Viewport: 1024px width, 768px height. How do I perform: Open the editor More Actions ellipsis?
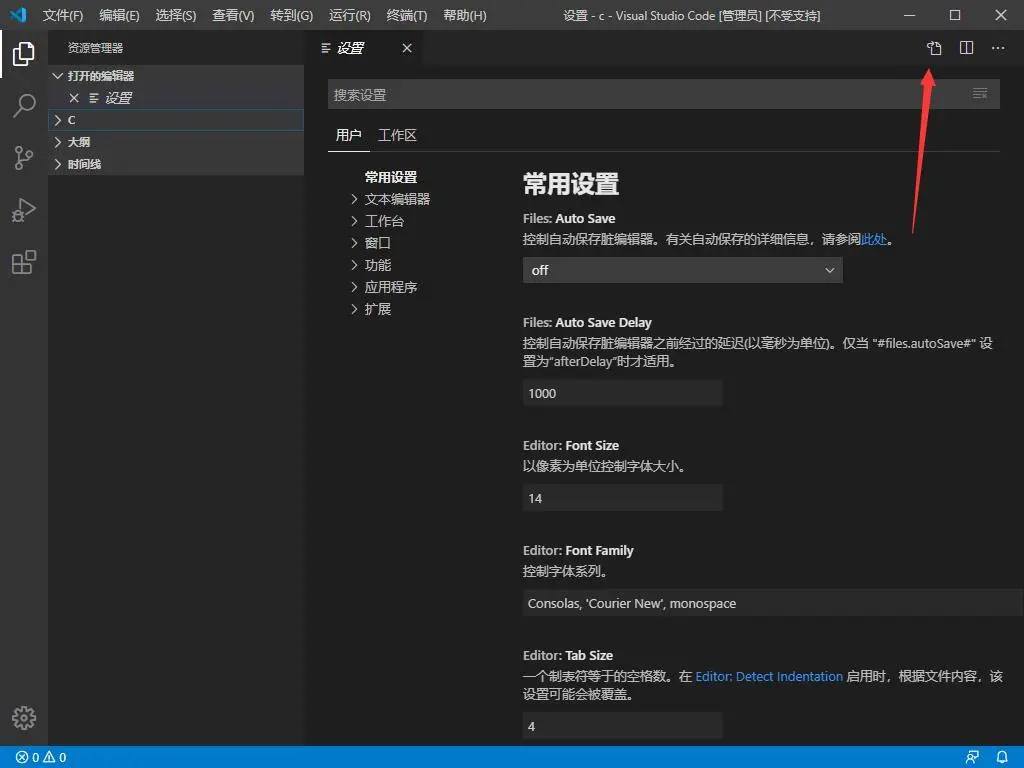(x=998, y=48)
